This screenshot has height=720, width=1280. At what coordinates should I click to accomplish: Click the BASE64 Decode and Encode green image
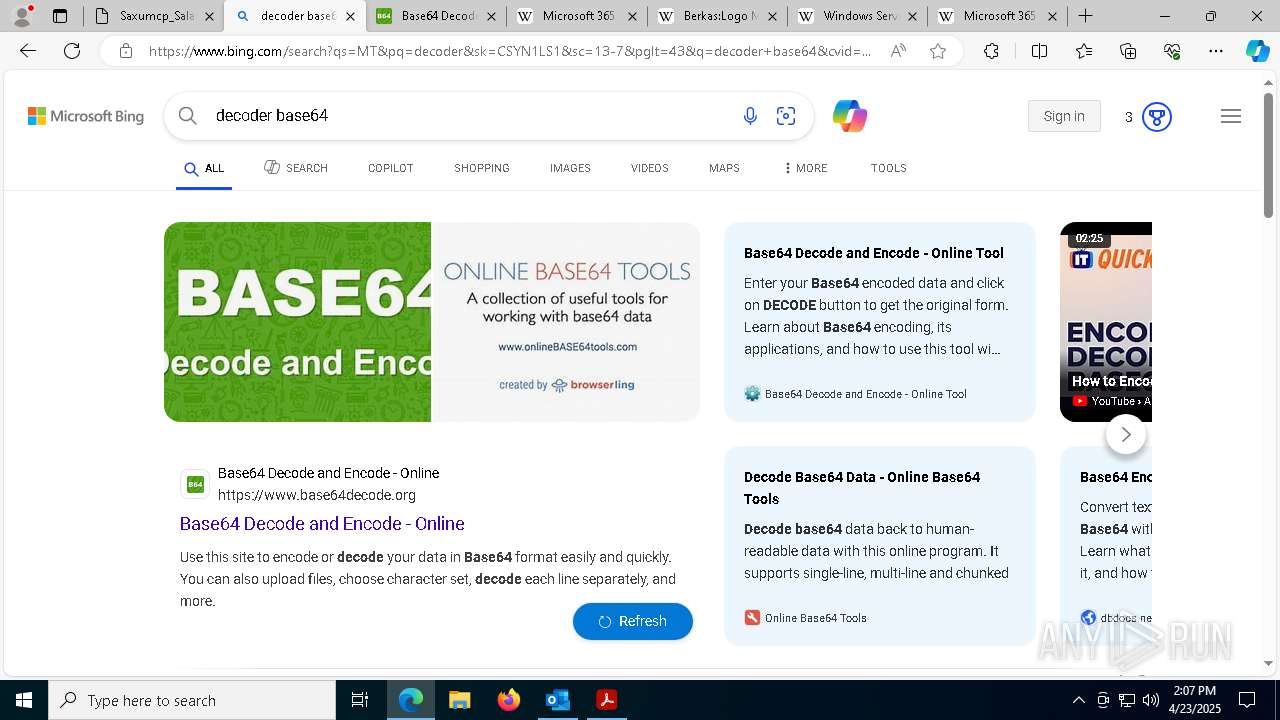tap(298, 322)
